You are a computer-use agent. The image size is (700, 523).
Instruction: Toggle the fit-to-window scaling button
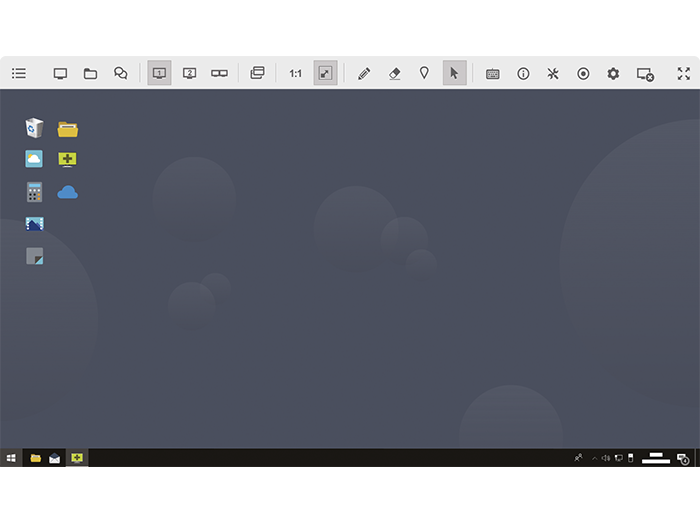[325, 73]
